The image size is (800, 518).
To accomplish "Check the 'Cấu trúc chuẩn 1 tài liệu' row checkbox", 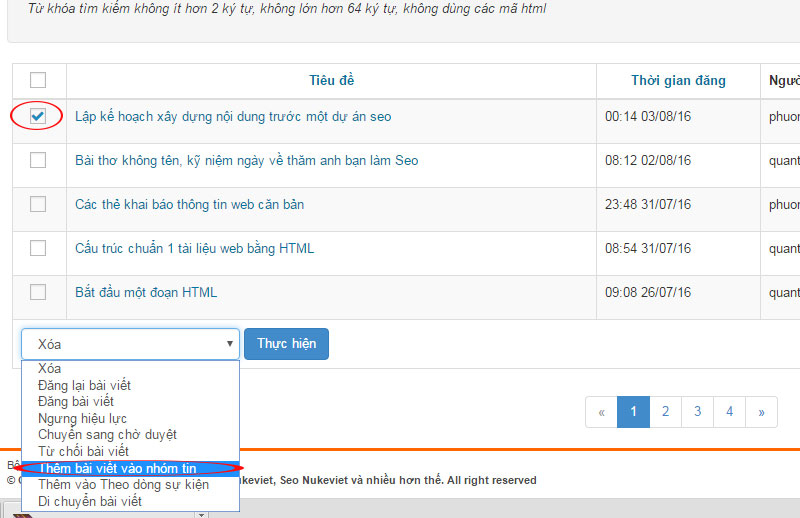I will (x=38, y=248).
